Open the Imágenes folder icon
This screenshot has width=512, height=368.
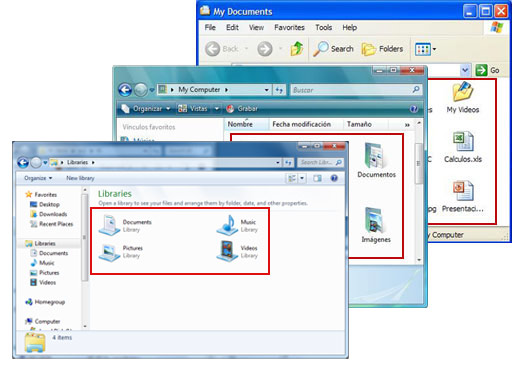(375, 220)
